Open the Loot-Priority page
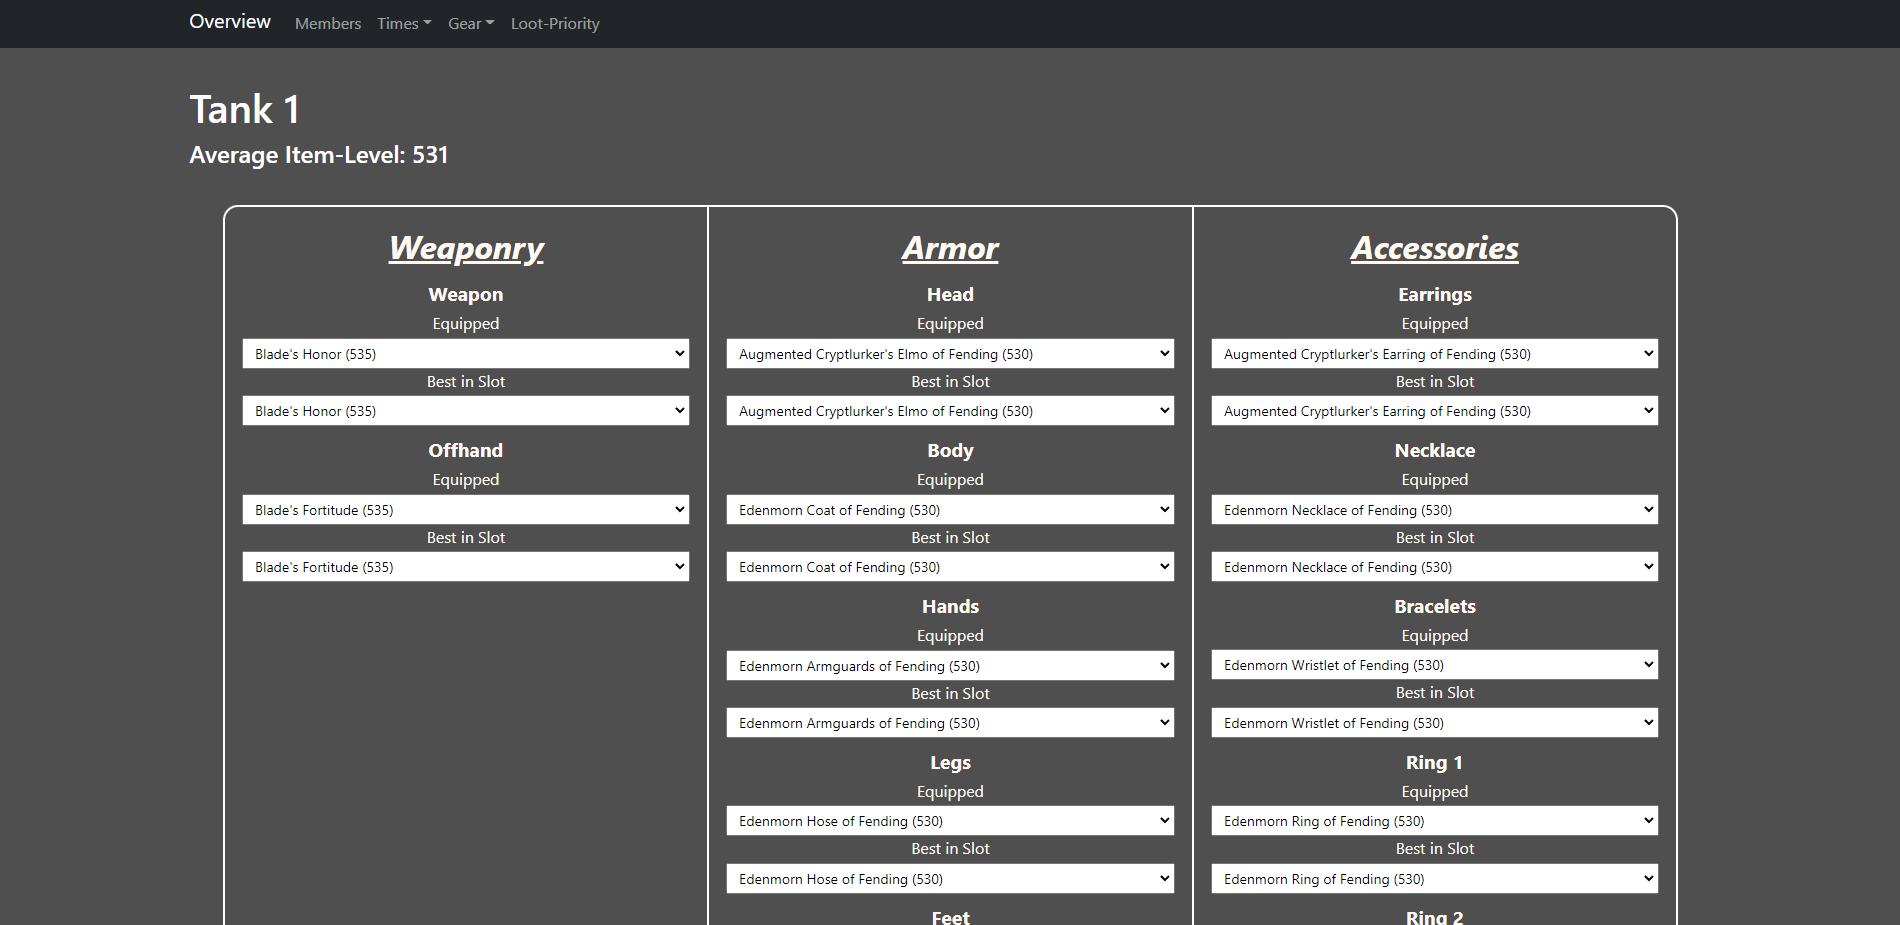The height and width of the screenshot is (925, 1900). [x=555, y=24]
